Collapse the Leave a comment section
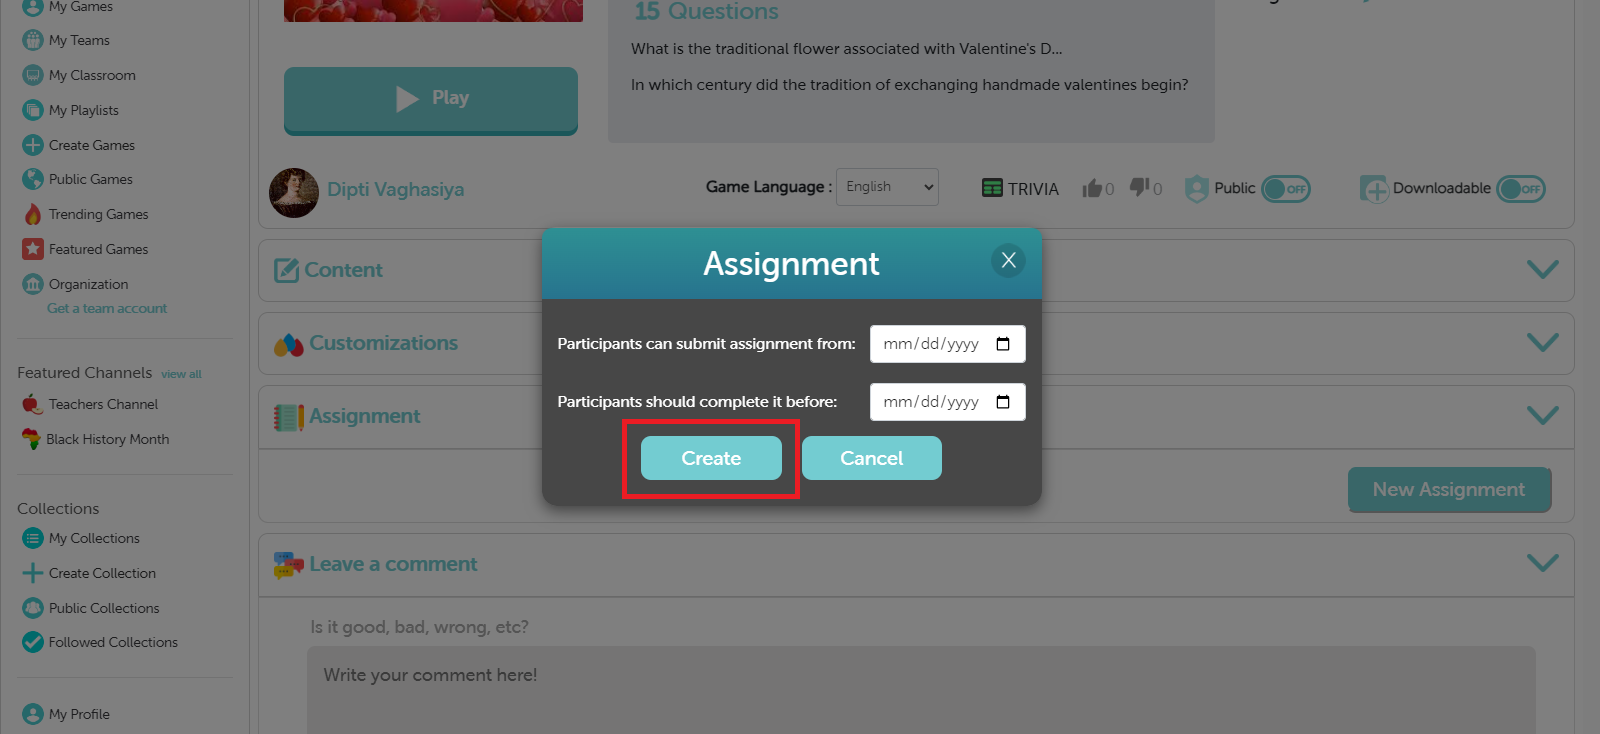 [x=1542, y=564]
